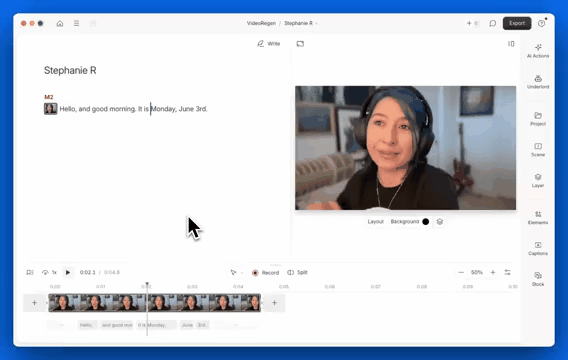
Task: Open the Project sidebar panel
Action: [x=538, y=119]
